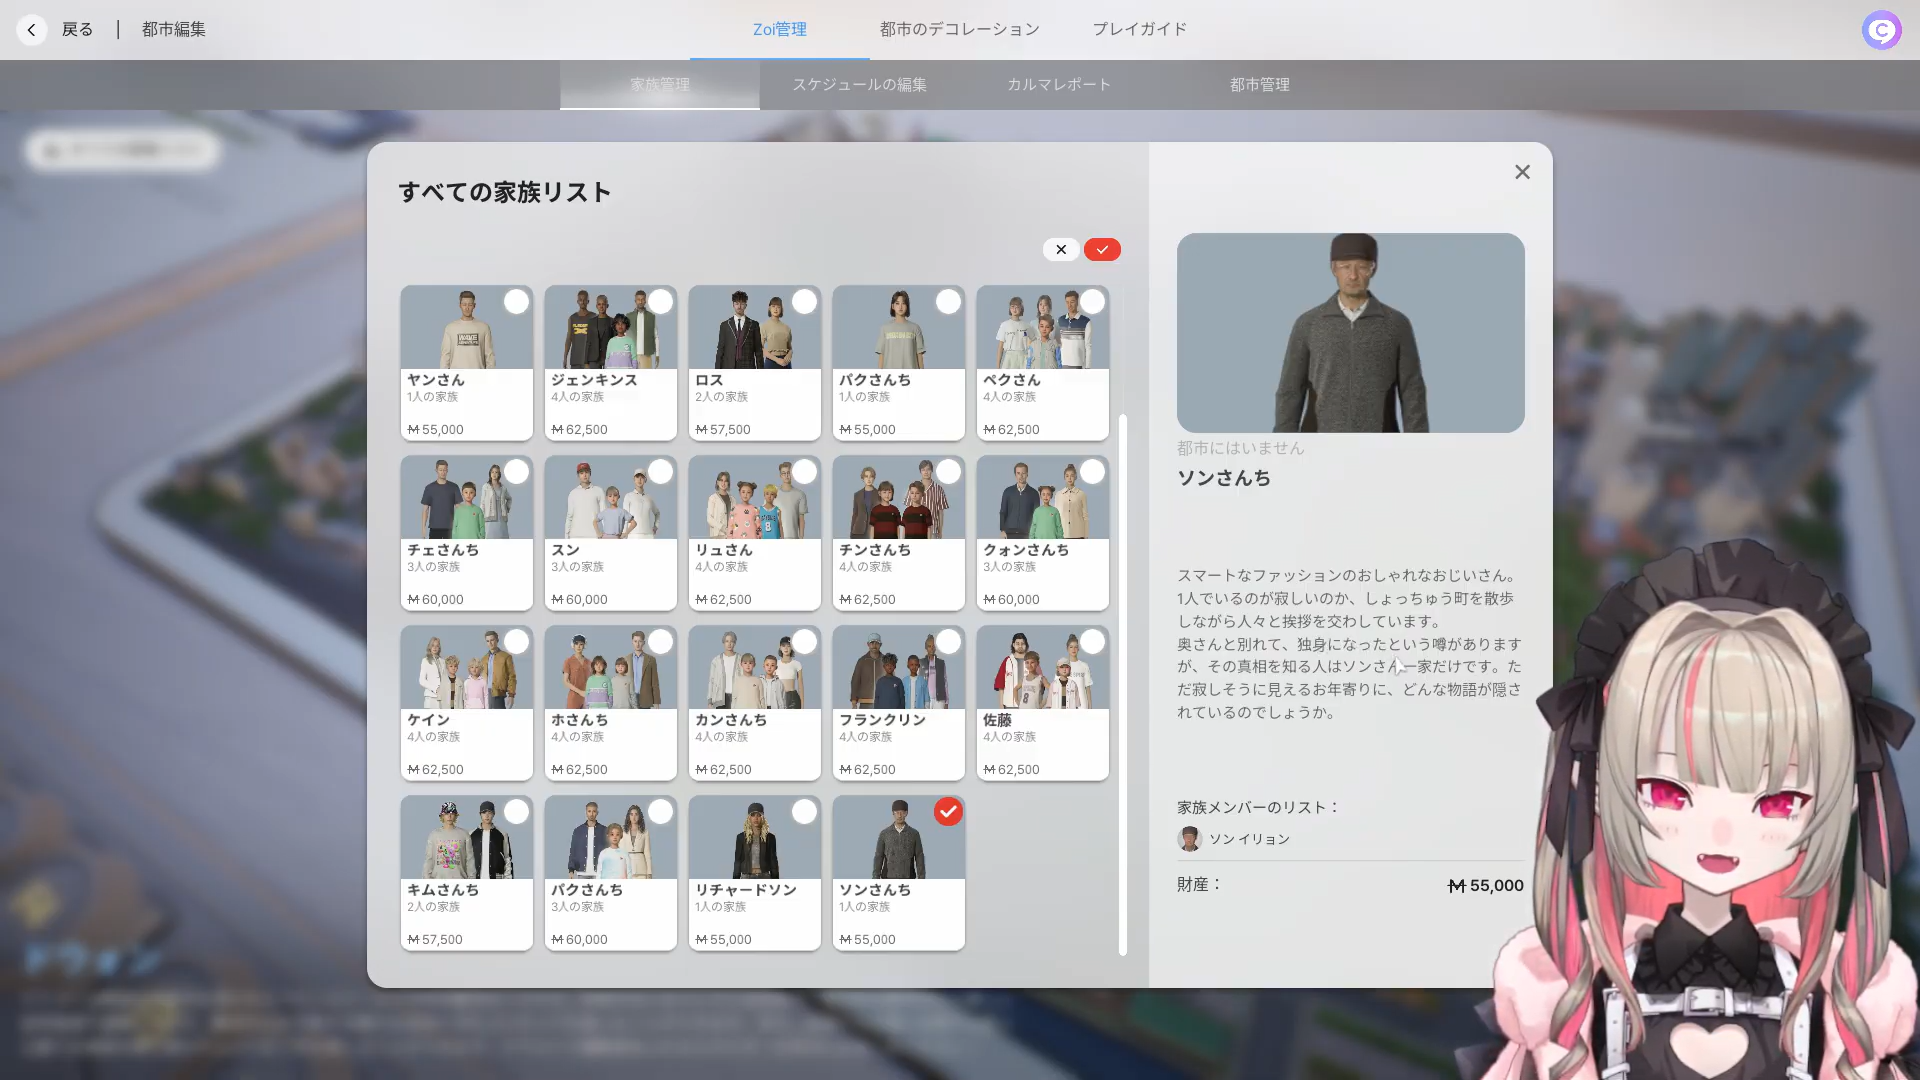
Task: Check the リュさん family checkbox
Action: pos(804,472)
